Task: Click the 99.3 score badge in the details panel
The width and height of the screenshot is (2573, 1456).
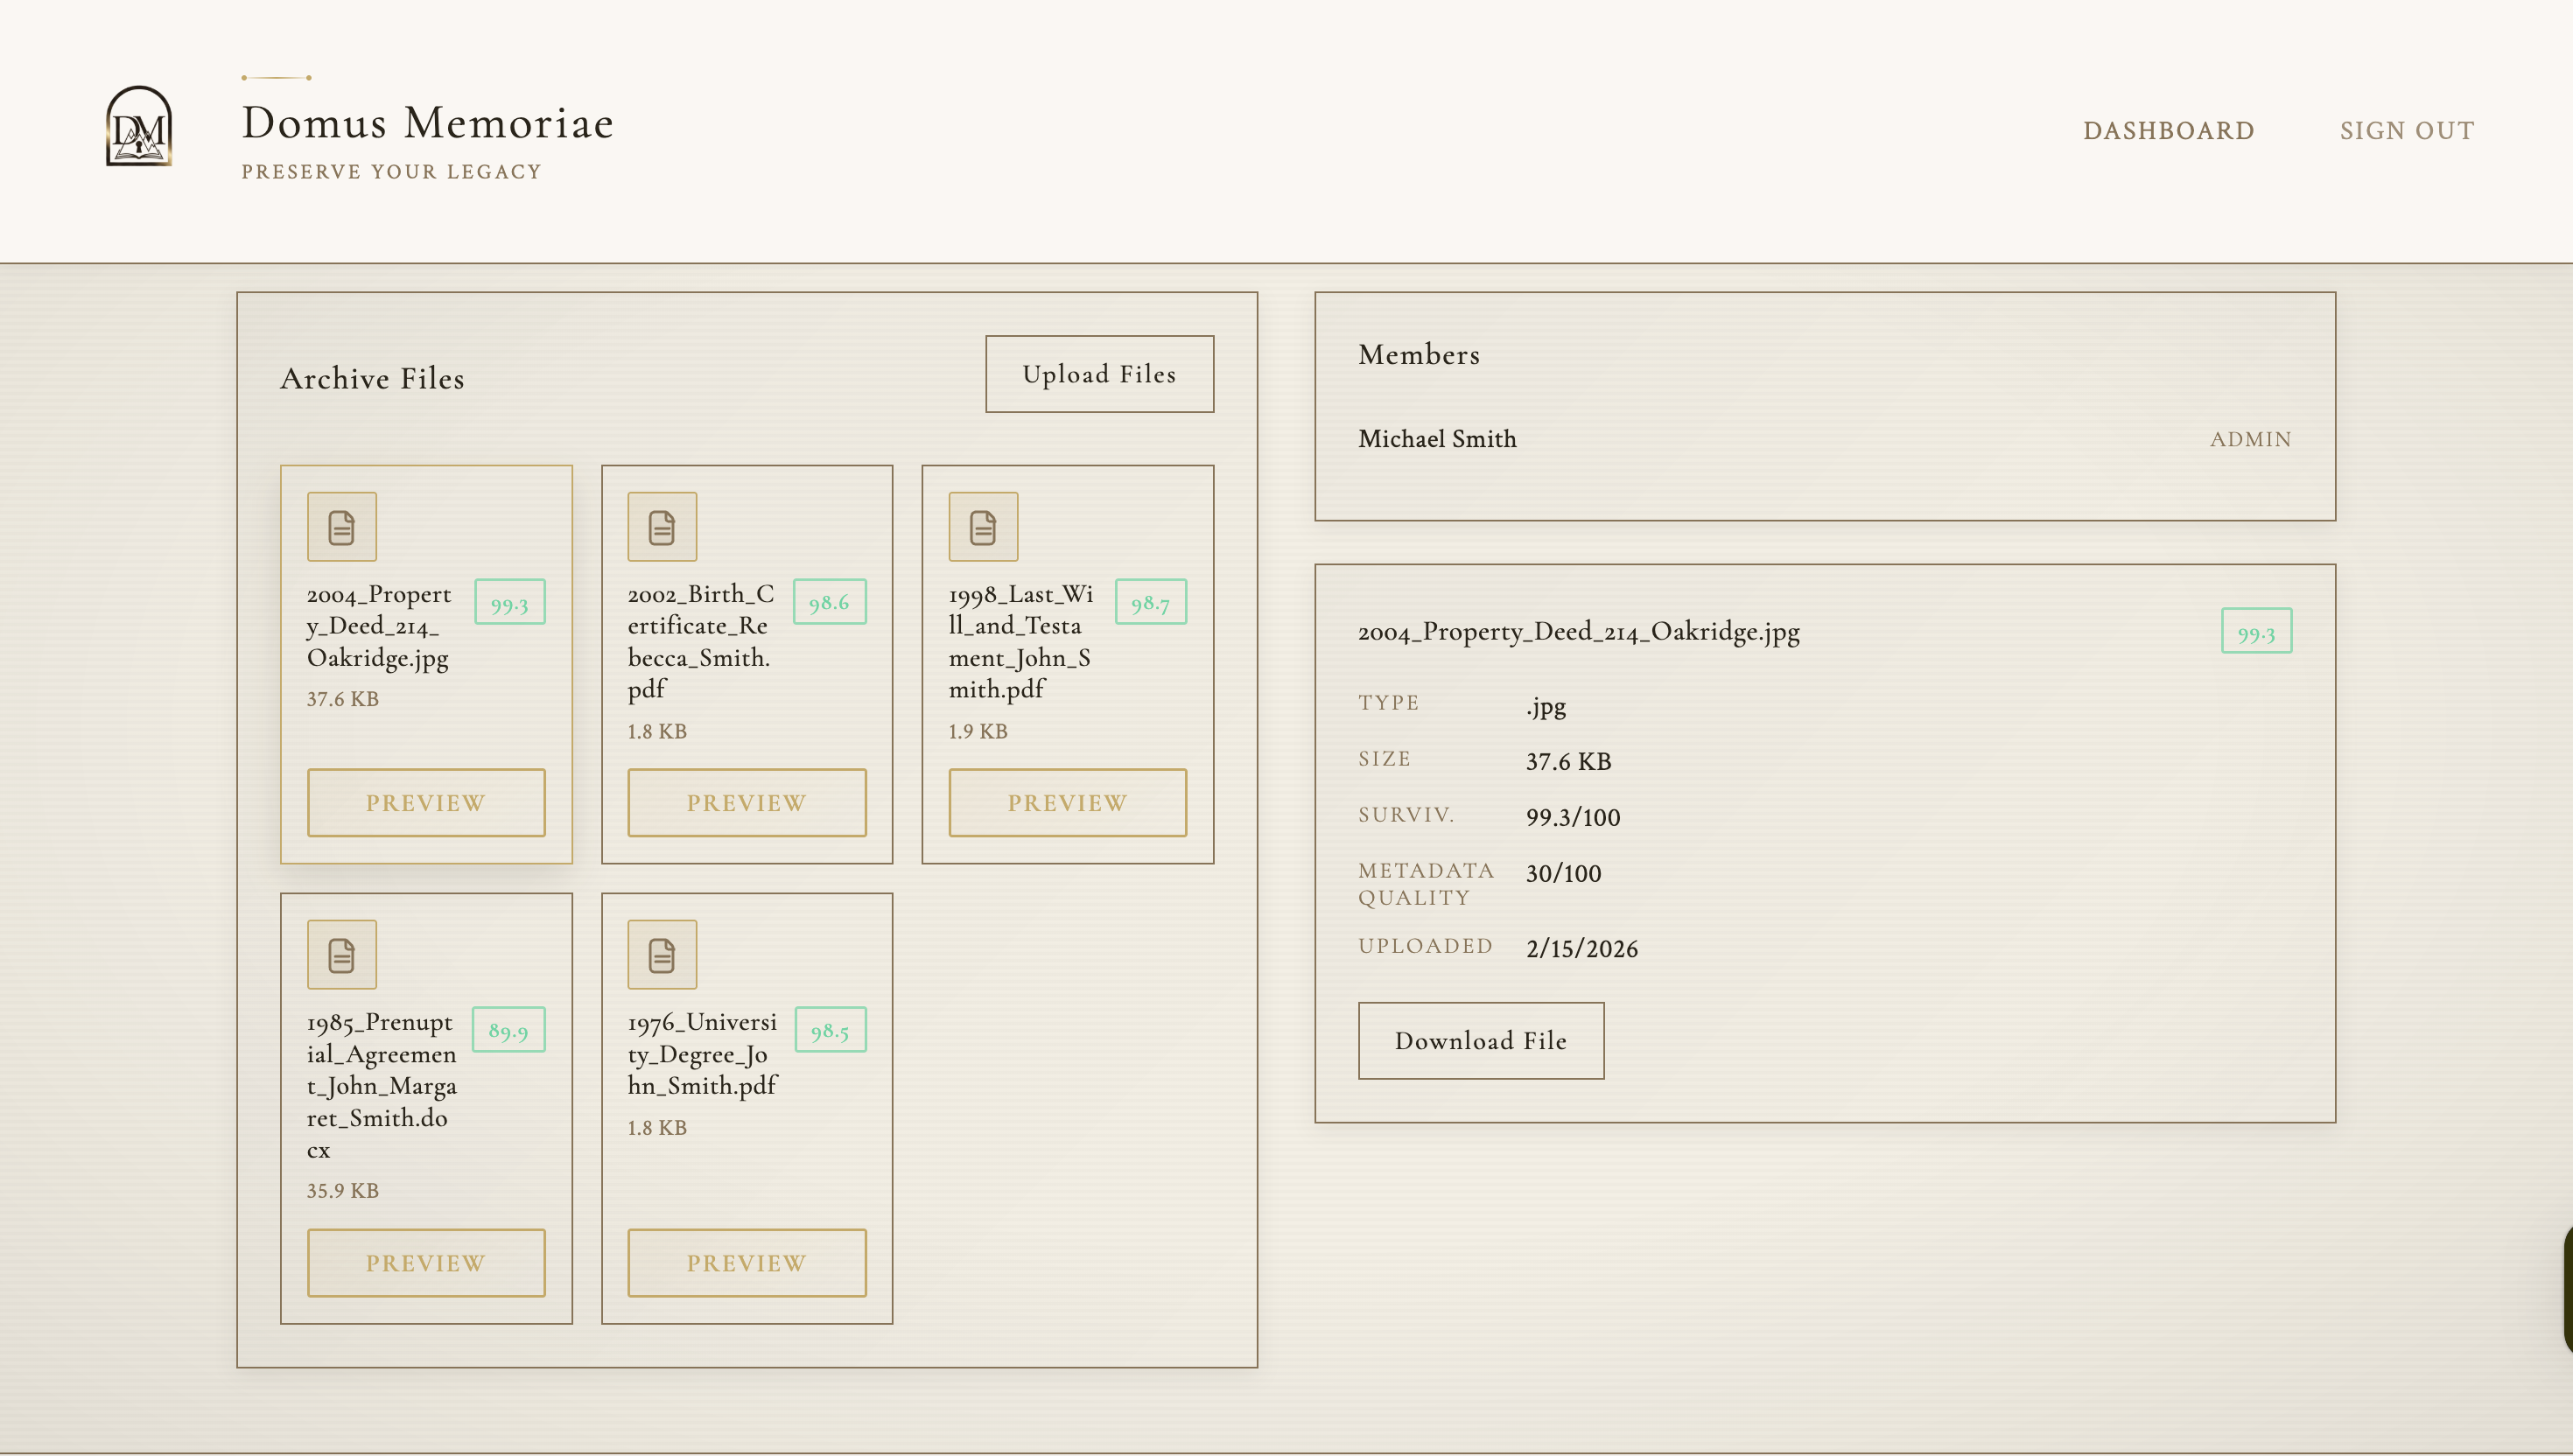Action: click(x=2255, y=632)
